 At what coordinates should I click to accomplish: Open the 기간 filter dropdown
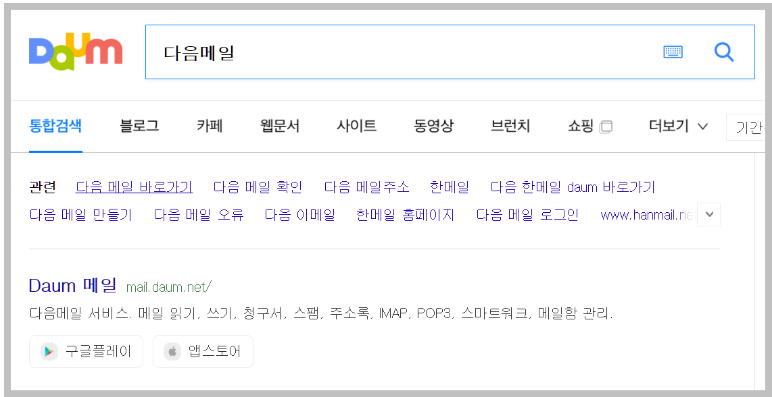coord(745,127)
